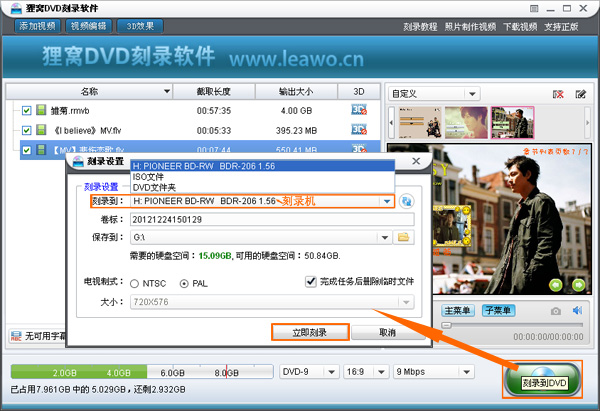Click the subtitle ABC icon at bottom left
Screen dimensions: 600x411
tap(16, 336)
